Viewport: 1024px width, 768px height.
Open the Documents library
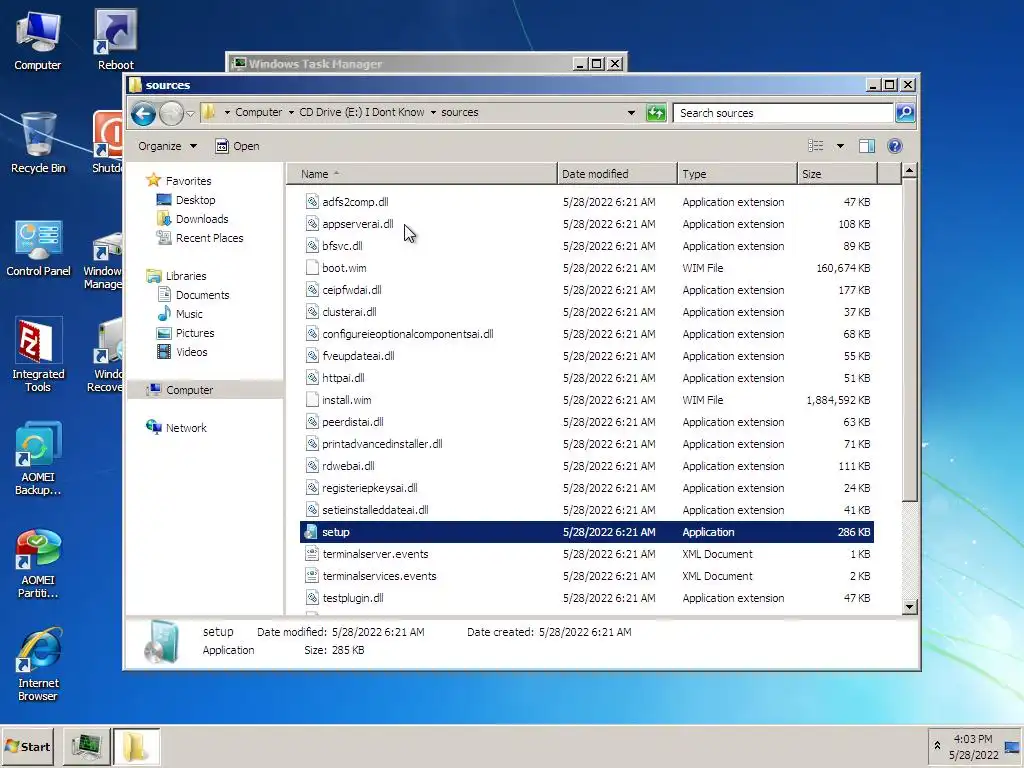pos(202,295)
